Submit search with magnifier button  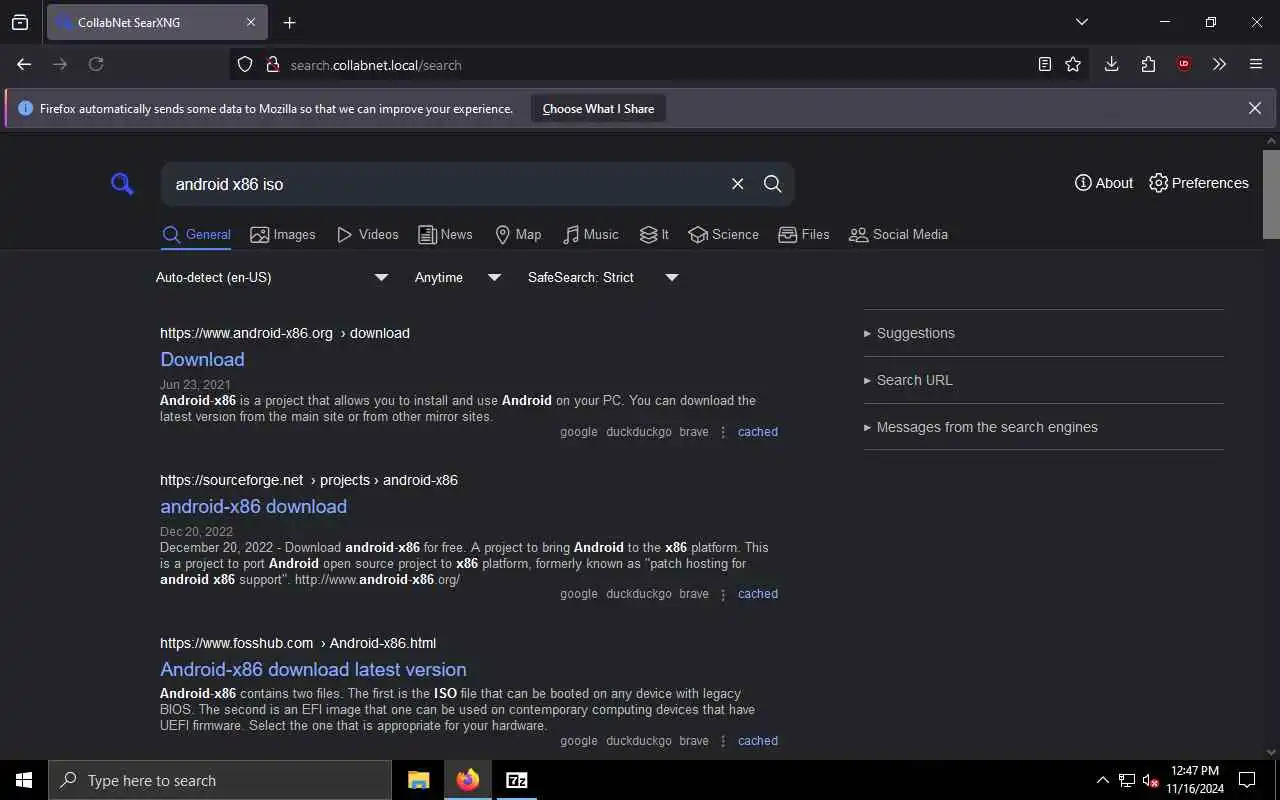pyautogui.click(x=773, y=184)
